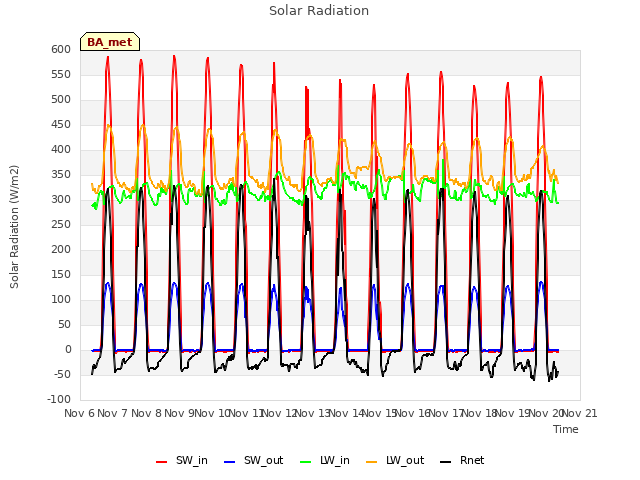Click the 200 y-axis tick label

coord(61,249)
